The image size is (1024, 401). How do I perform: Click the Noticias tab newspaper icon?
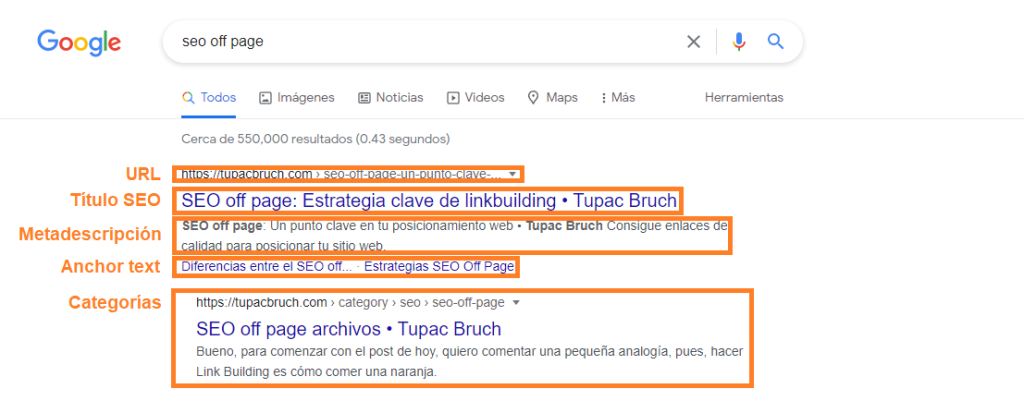point(364,98)
